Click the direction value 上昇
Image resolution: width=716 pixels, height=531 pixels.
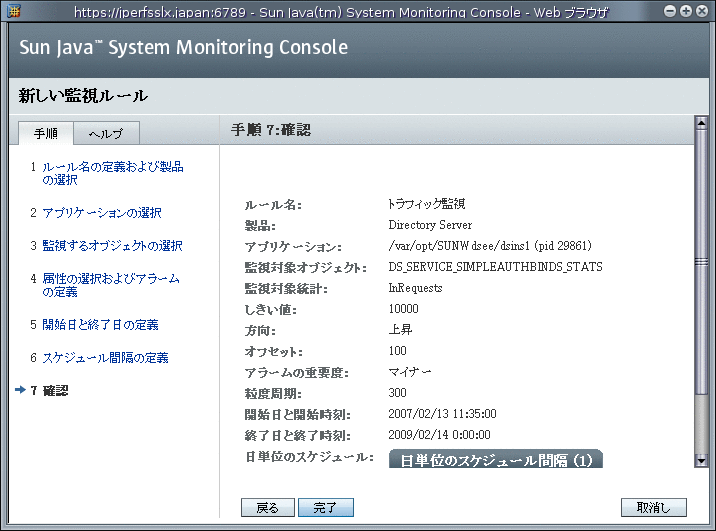(400, 330)
